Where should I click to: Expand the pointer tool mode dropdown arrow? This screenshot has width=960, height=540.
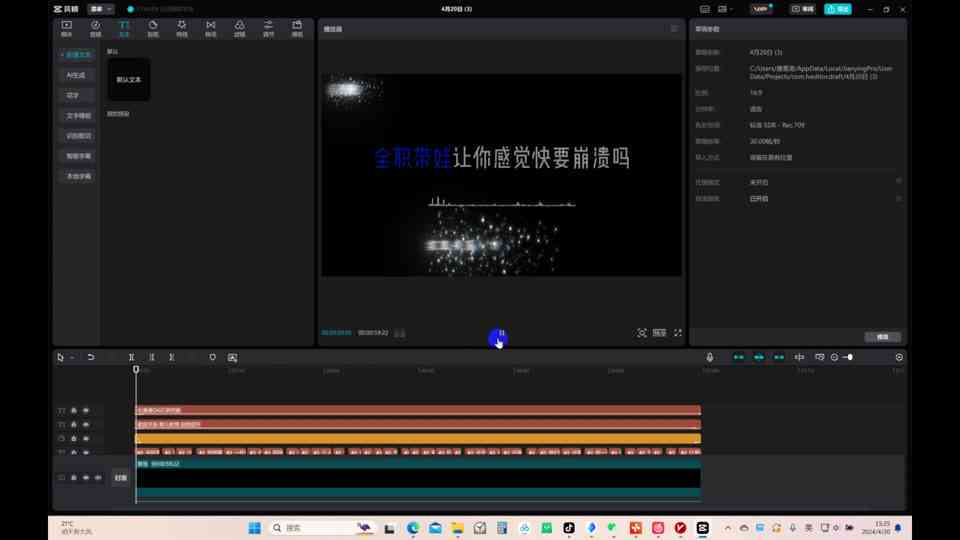pyautogui.click(x=72, y=358)
